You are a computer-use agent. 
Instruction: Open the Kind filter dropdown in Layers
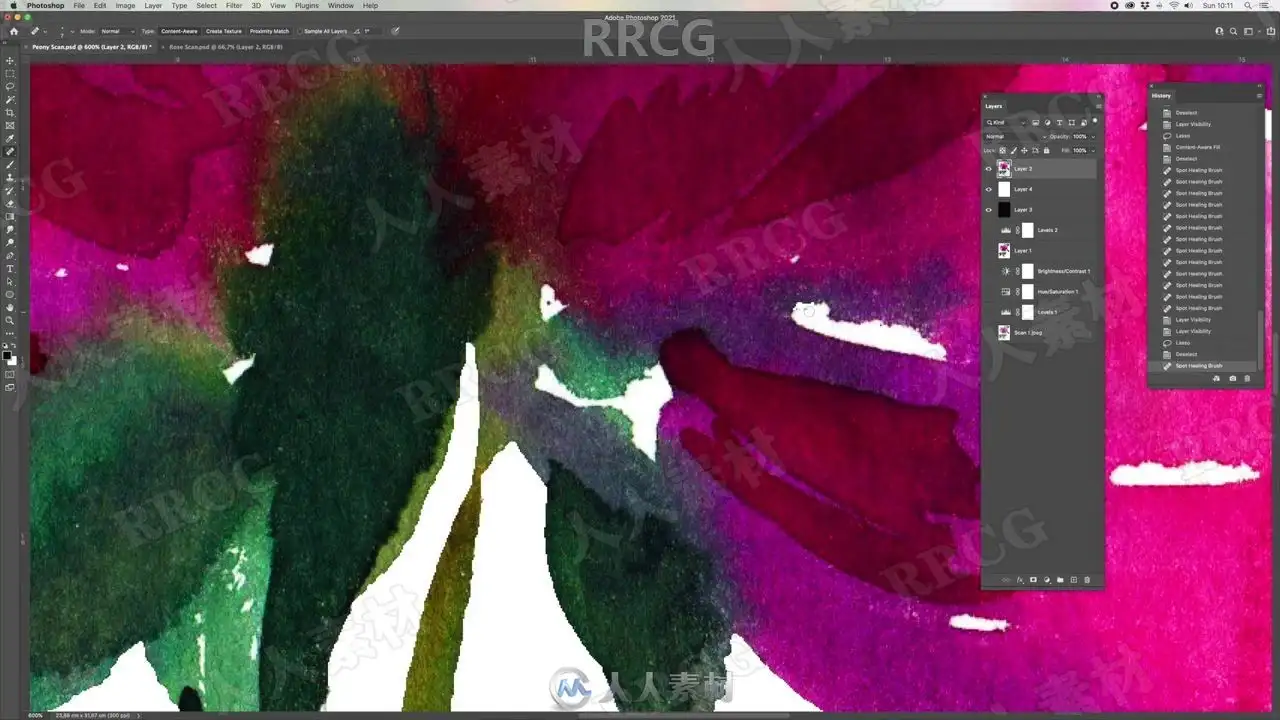tap(1006, 122)
